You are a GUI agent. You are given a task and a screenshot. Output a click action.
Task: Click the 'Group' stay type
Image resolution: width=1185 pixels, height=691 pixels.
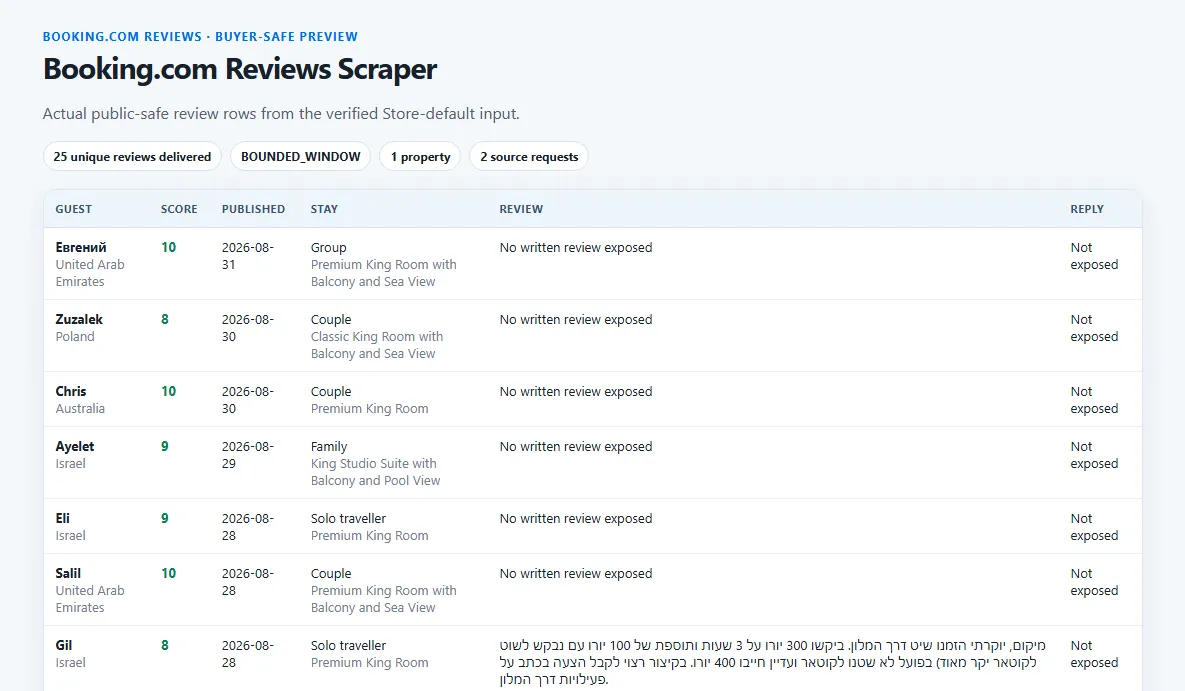[328, 247]
